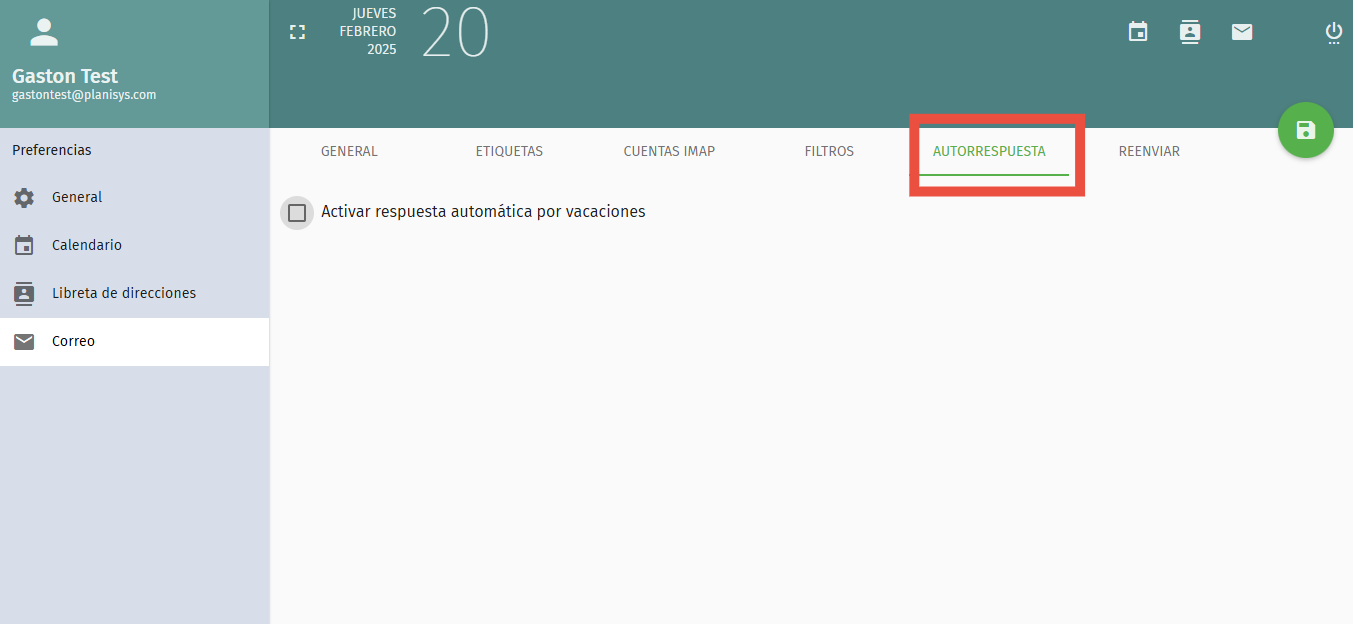Click the Preferencias heading

(x=50, y=149)
